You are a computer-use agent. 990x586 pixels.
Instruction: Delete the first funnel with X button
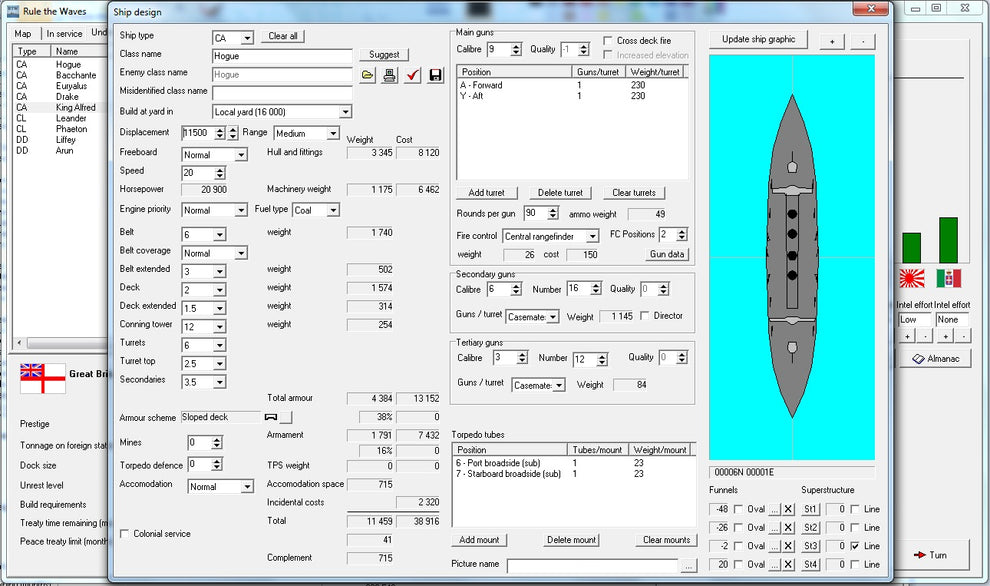tap(788, 509)
